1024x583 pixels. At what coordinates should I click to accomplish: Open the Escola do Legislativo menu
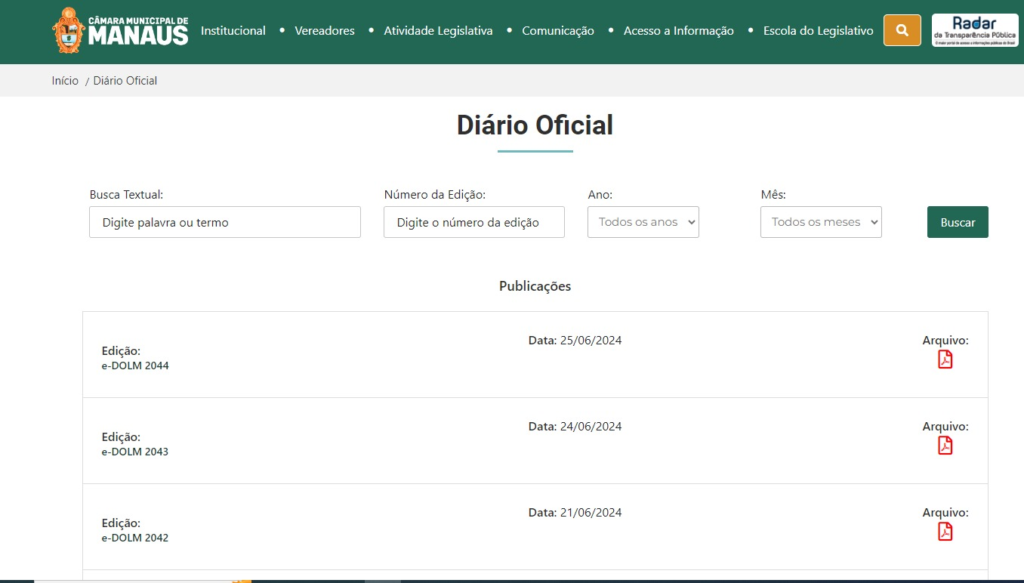[818, 31]
